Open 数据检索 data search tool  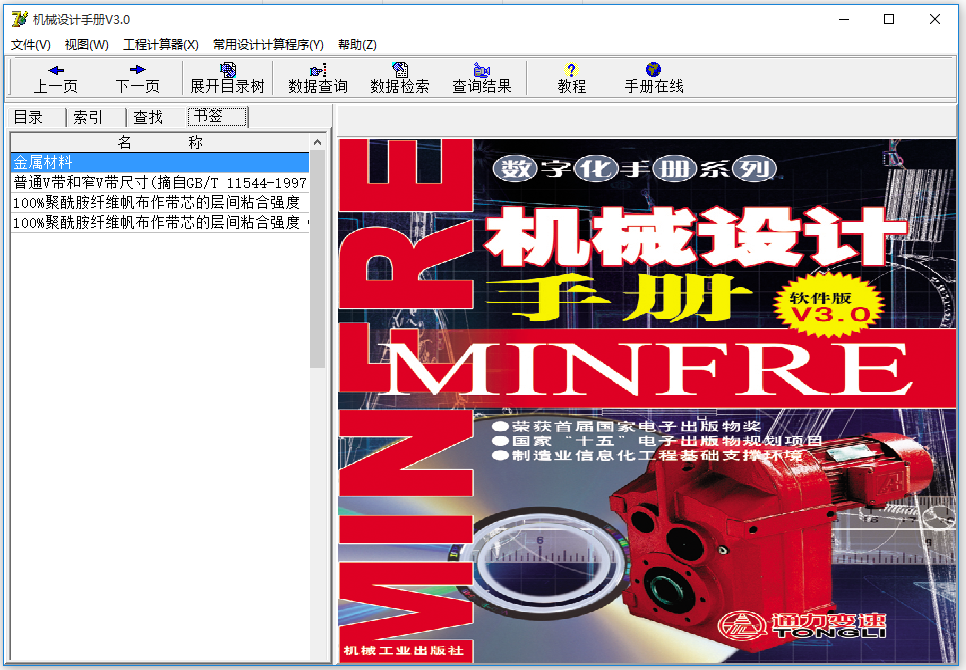pos(400,78)
